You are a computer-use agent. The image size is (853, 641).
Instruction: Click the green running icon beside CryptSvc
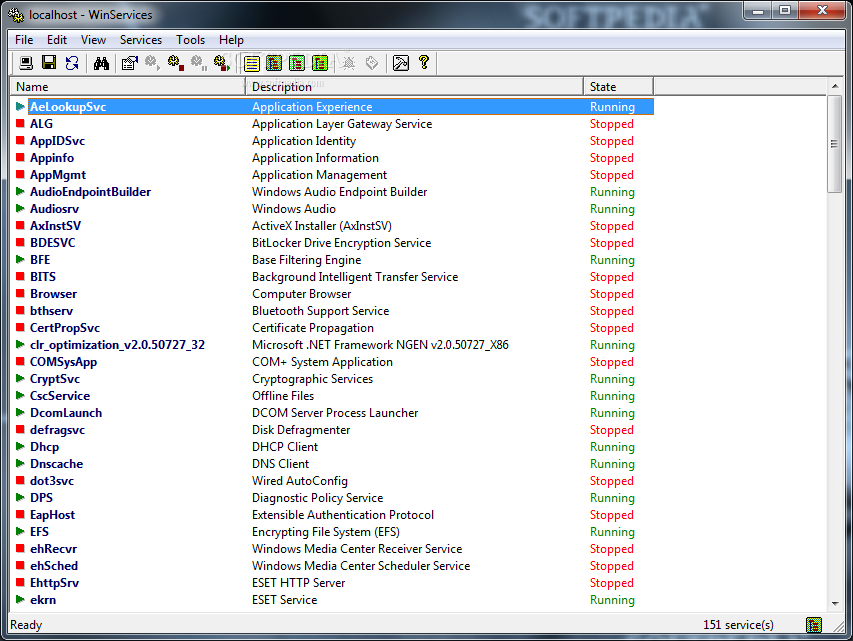(x=20, y=378)
